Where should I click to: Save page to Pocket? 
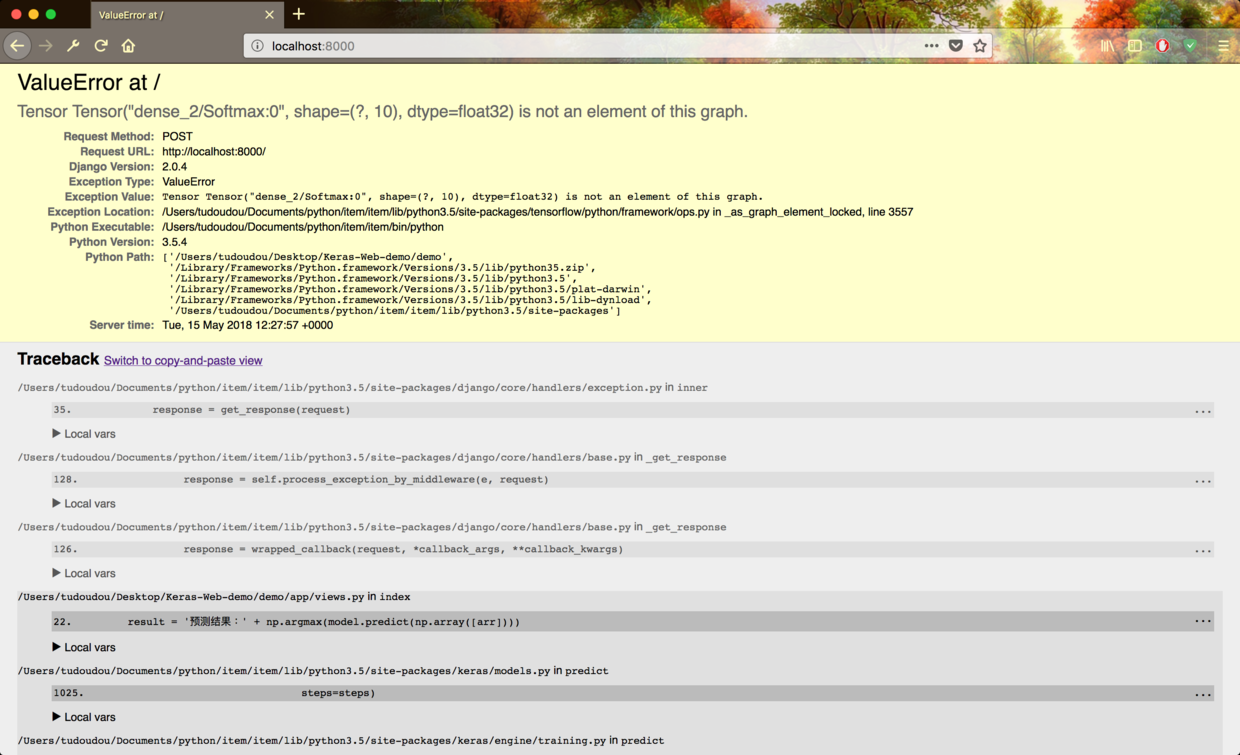point(956,46)
